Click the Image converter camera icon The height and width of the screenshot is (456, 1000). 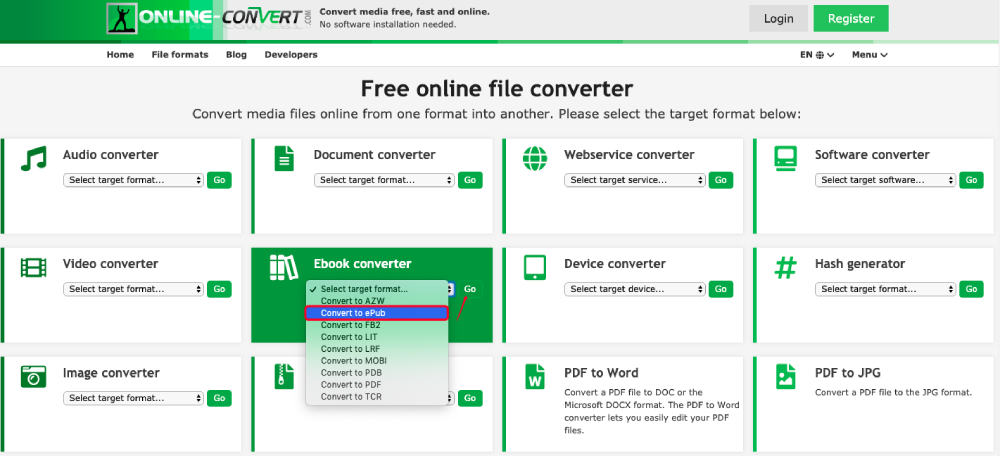tap(35, 377)
